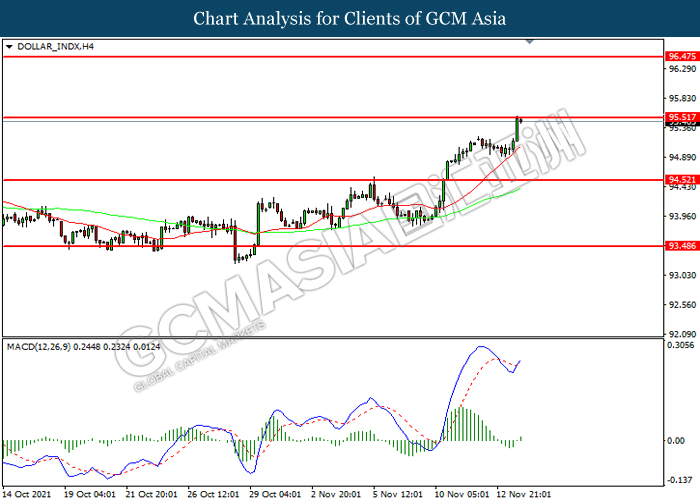Click the 95.830 price axis value

pyautogui.click(x=682, y=98)
